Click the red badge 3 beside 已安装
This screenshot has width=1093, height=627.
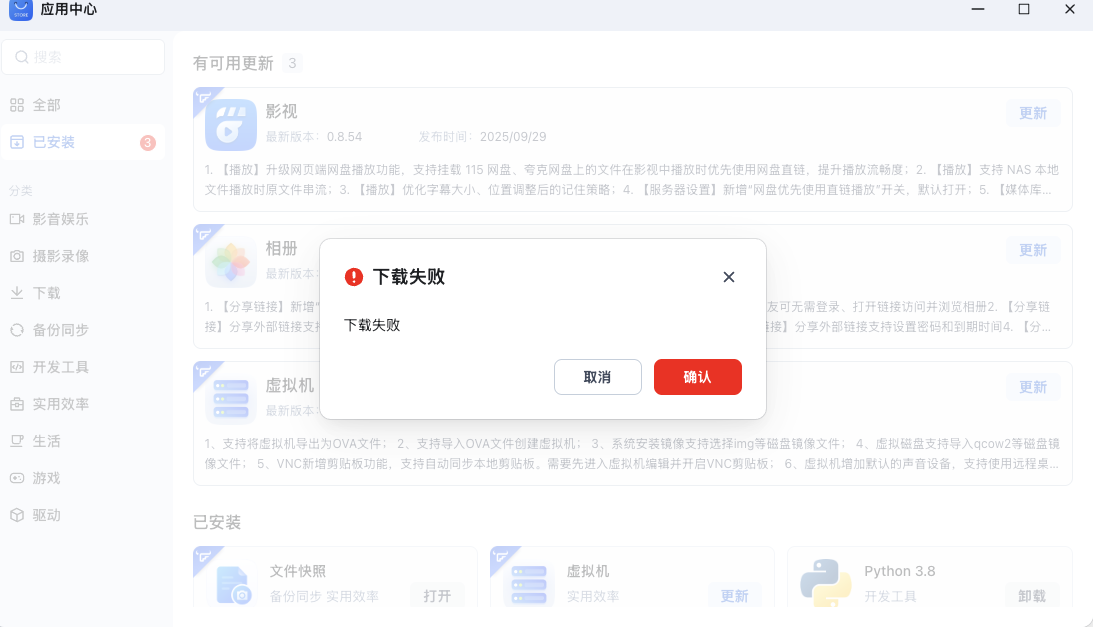coord(148,142)
